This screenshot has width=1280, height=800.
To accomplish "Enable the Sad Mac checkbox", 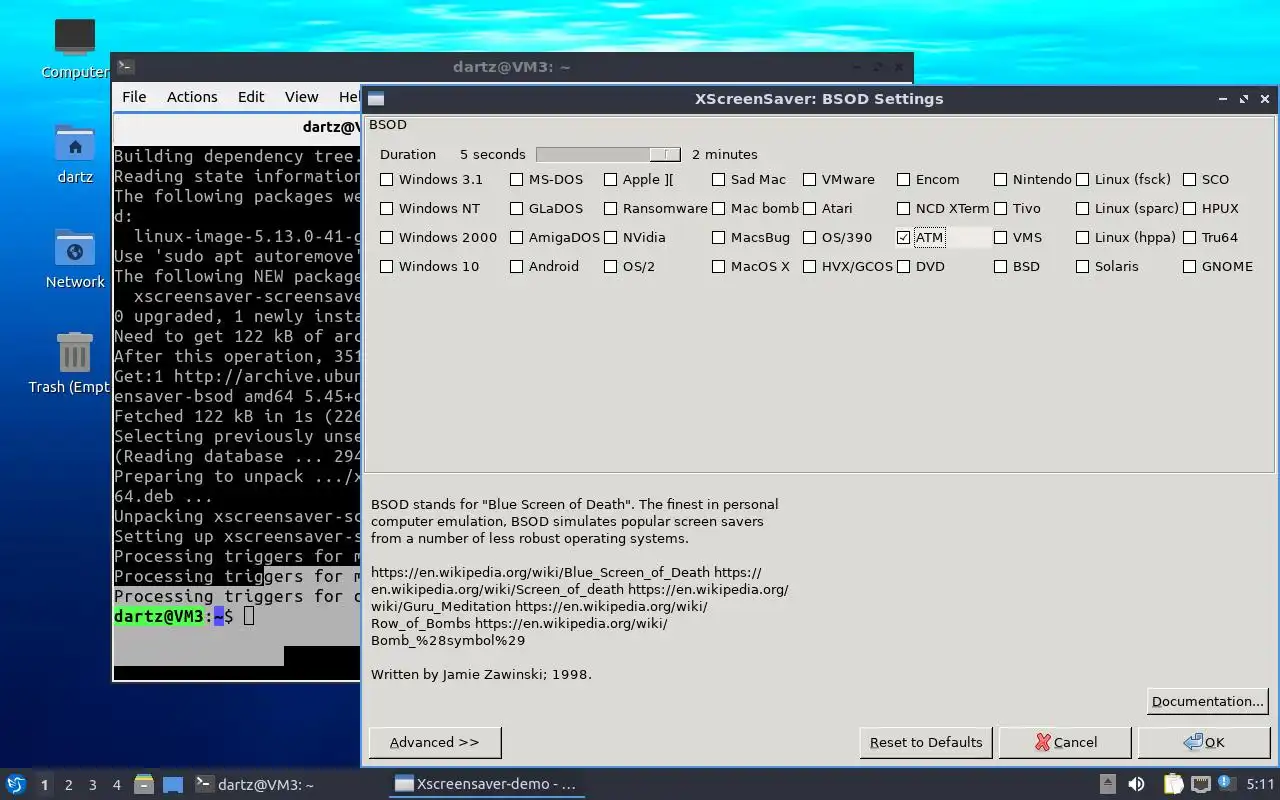I will click(x=718, y=180).
